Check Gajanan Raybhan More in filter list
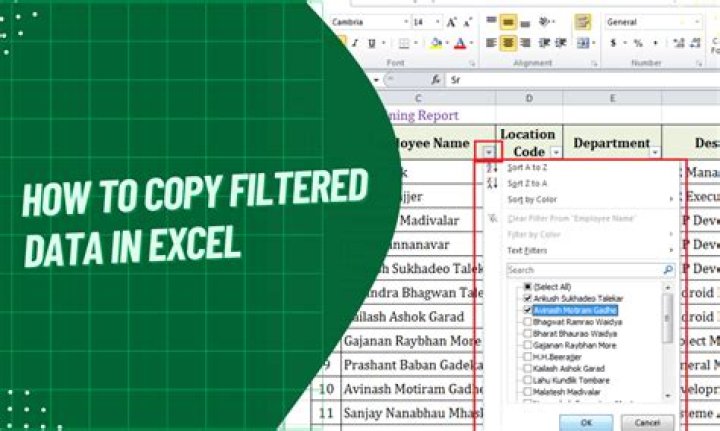 click(x=528, y=345)
